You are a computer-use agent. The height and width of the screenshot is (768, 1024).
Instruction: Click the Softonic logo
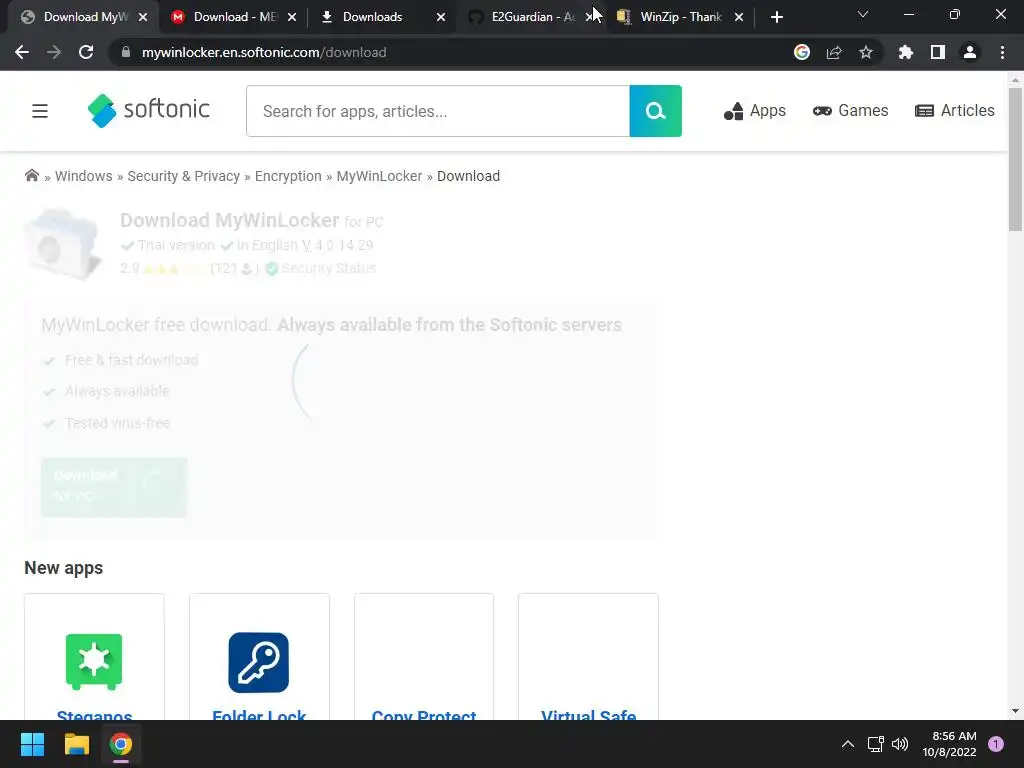(149, 110)
